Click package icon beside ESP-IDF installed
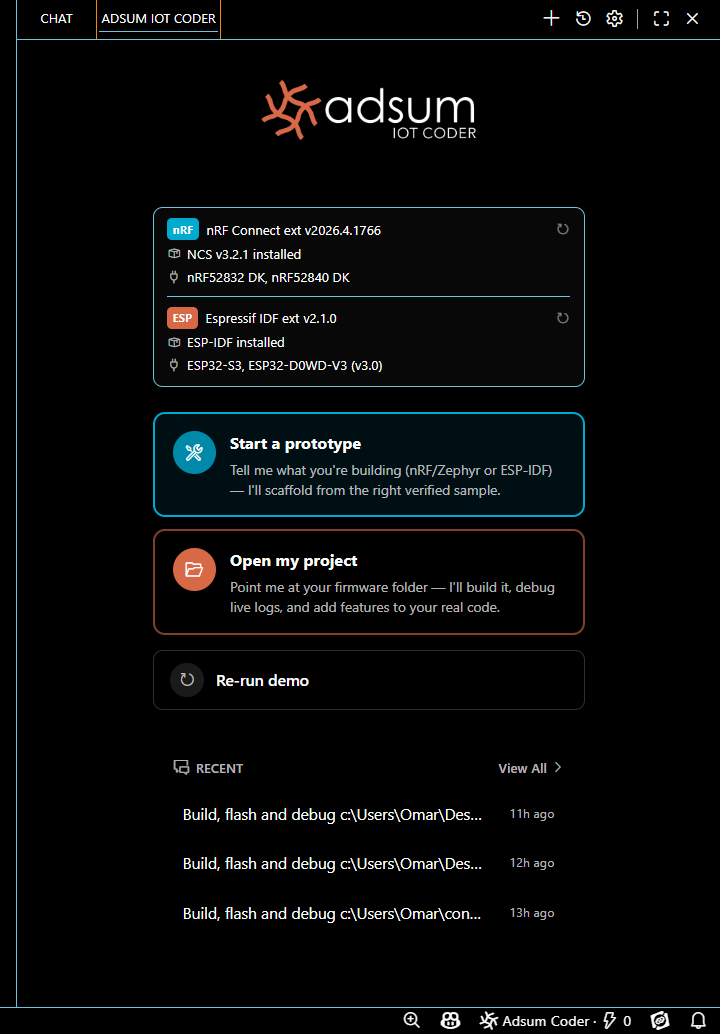 (174, 342)
